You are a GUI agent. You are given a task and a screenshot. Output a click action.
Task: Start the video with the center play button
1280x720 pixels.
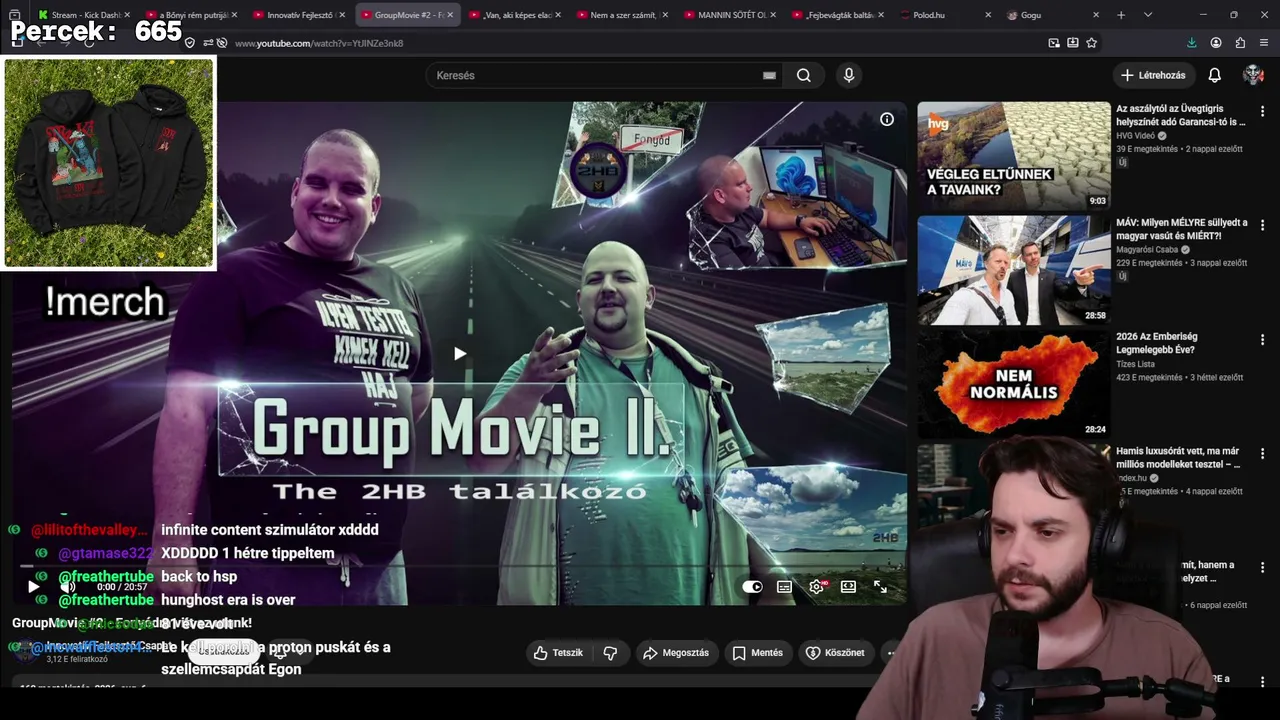[460, 353]
